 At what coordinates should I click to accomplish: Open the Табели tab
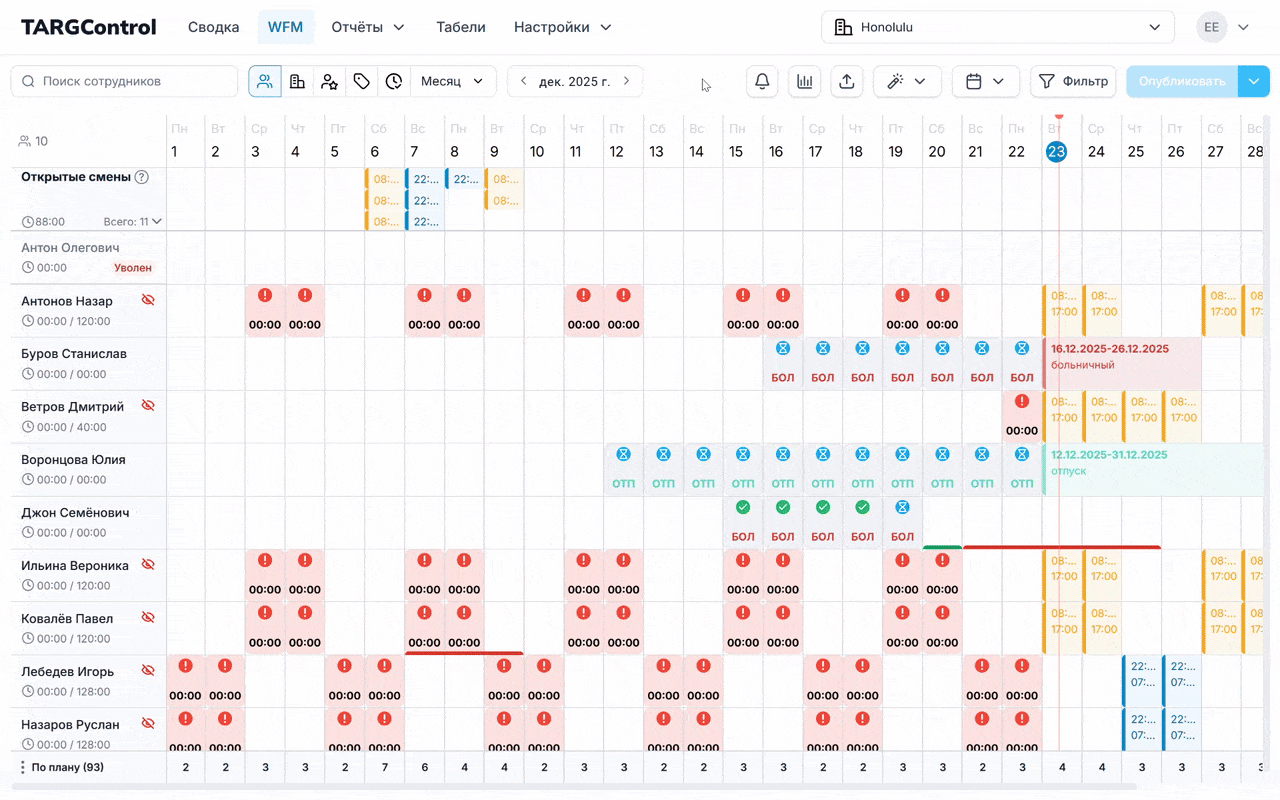460,27
